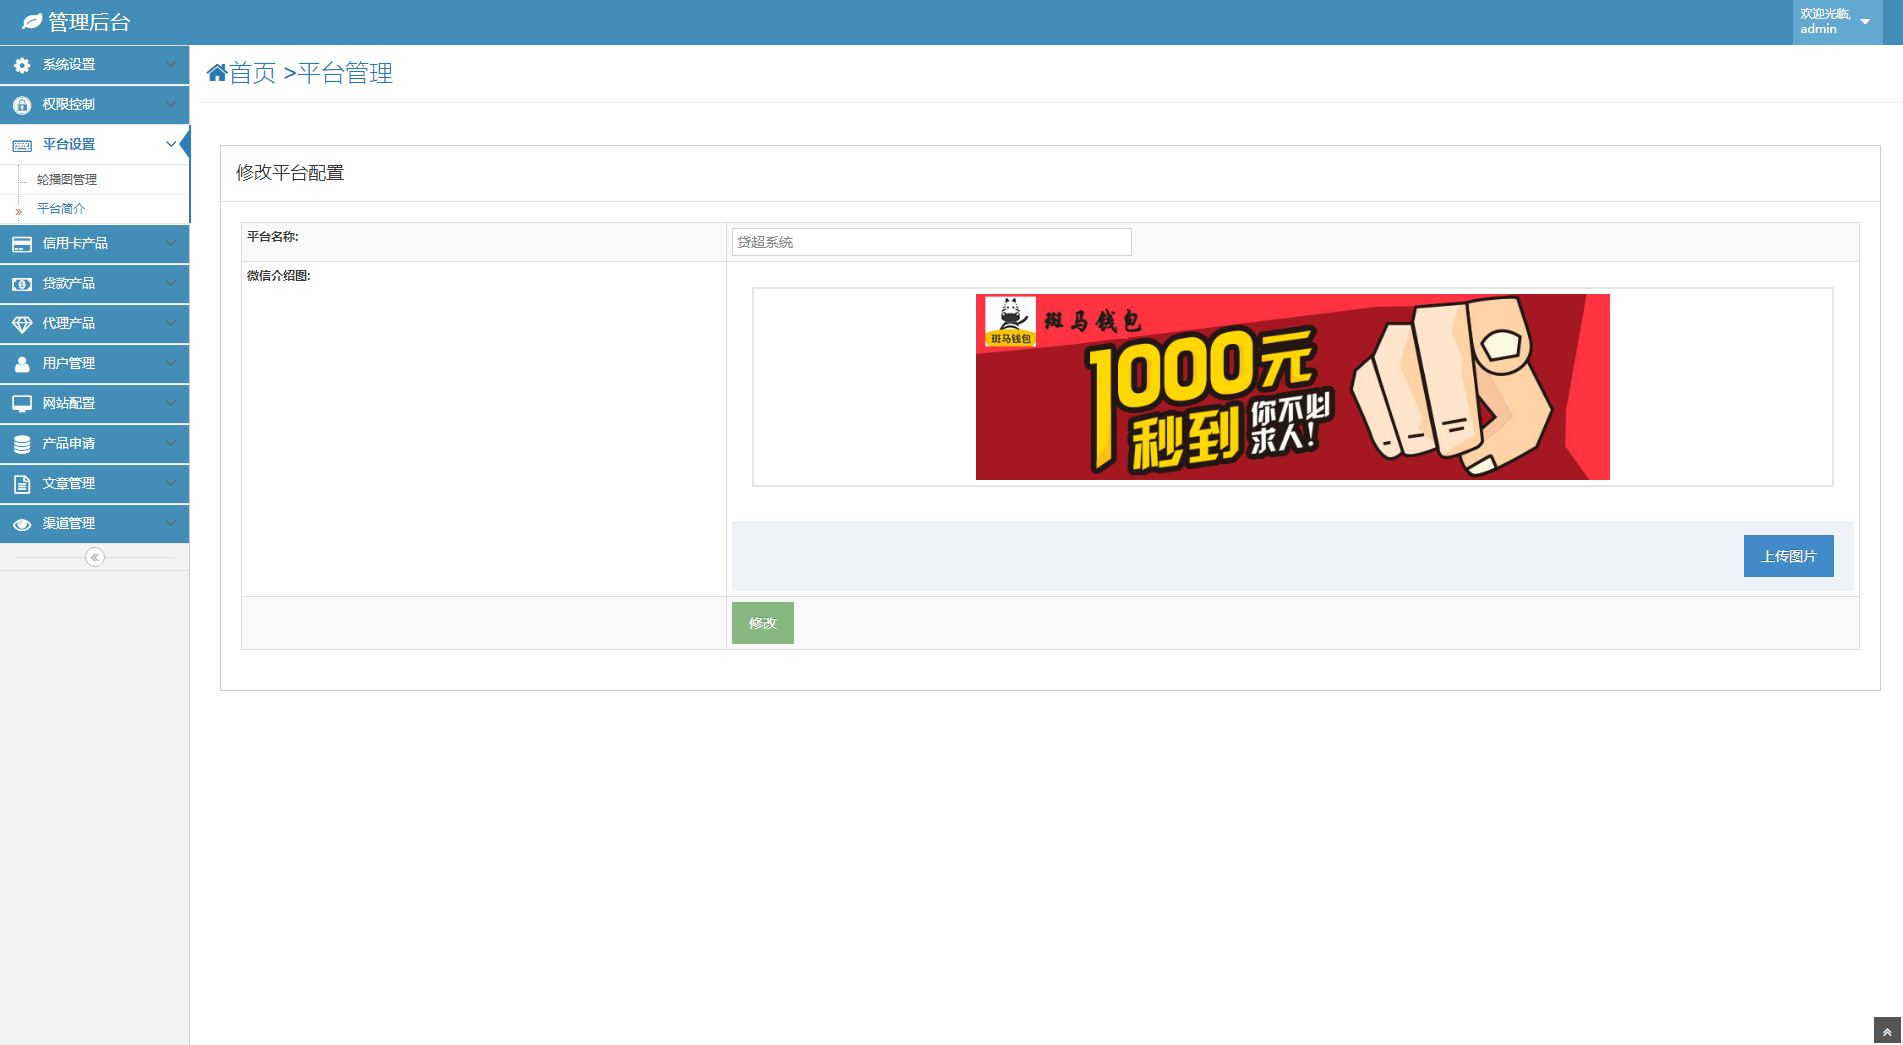The width and height of the screenshot is (1903, 1045).
Task: Click the scroll-to-top button in corner
Action: tap(1886, 1031)
